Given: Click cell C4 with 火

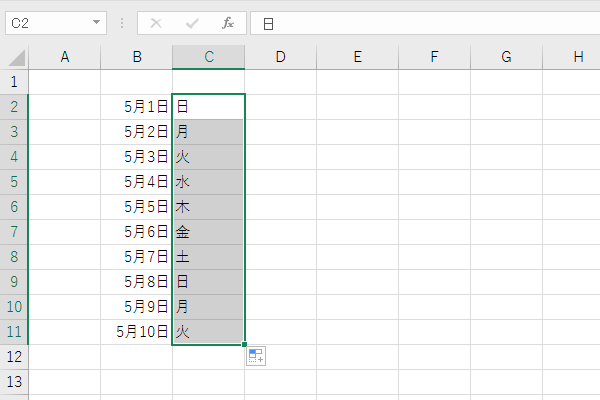Looking at the screenshot, I should coord(209,157).
